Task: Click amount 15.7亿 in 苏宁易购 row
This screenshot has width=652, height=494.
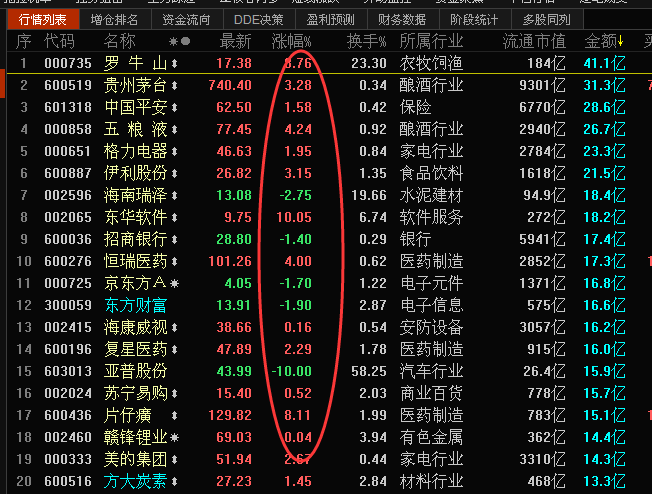Action: pyautogui.click(x=604, y=393)
